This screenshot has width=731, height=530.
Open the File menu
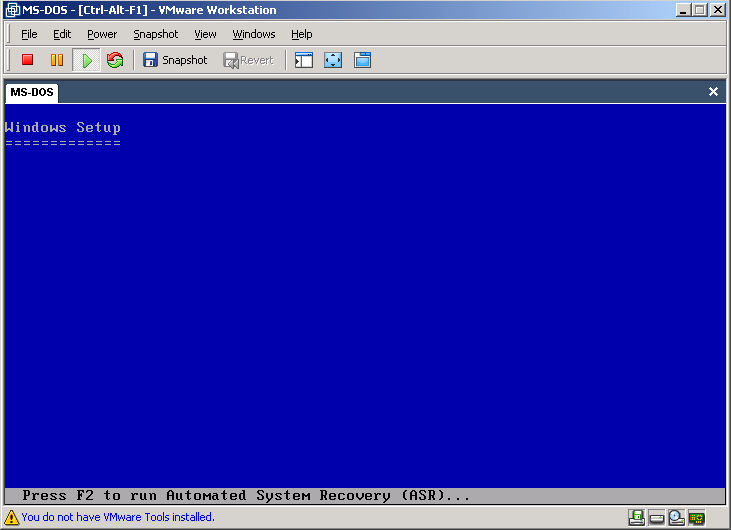coord(29,34)
